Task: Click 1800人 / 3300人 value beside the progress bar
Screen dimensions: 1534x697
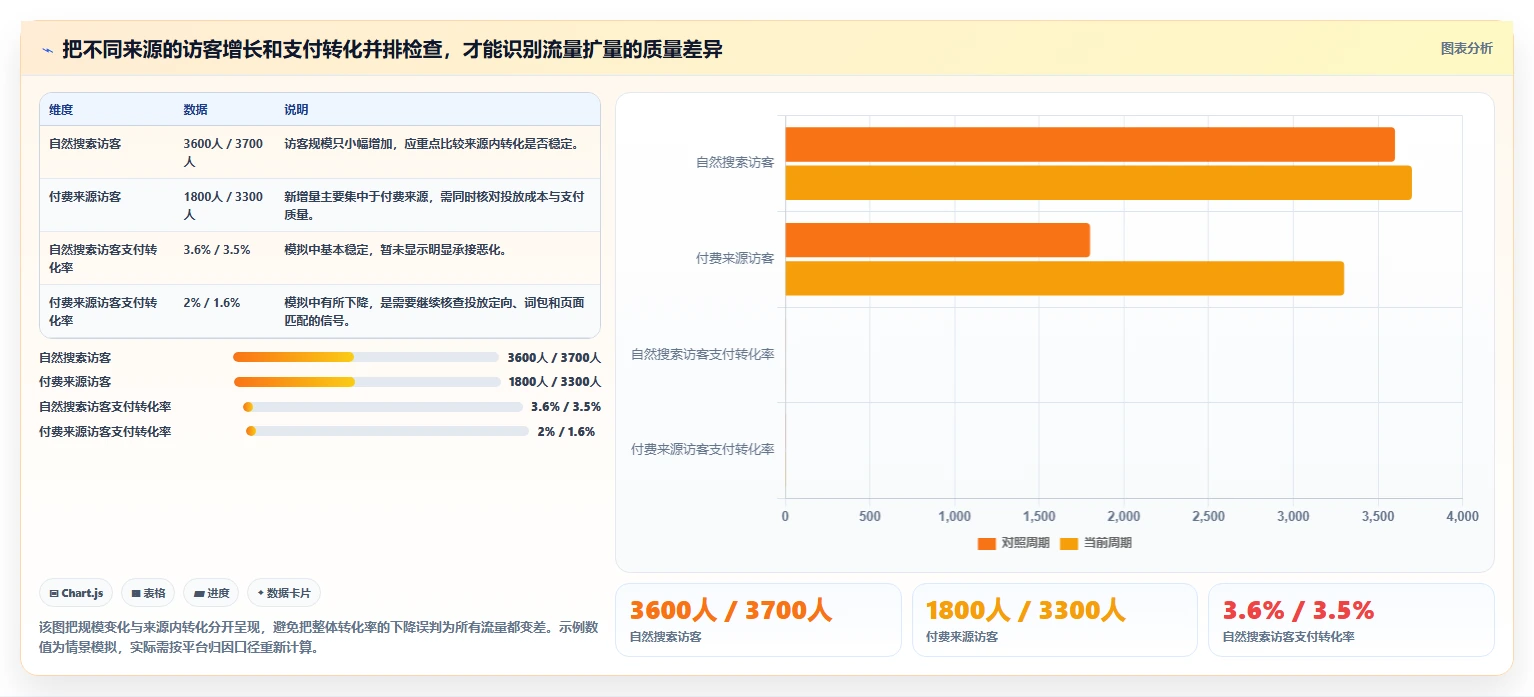Action: (x=555, y=382)
